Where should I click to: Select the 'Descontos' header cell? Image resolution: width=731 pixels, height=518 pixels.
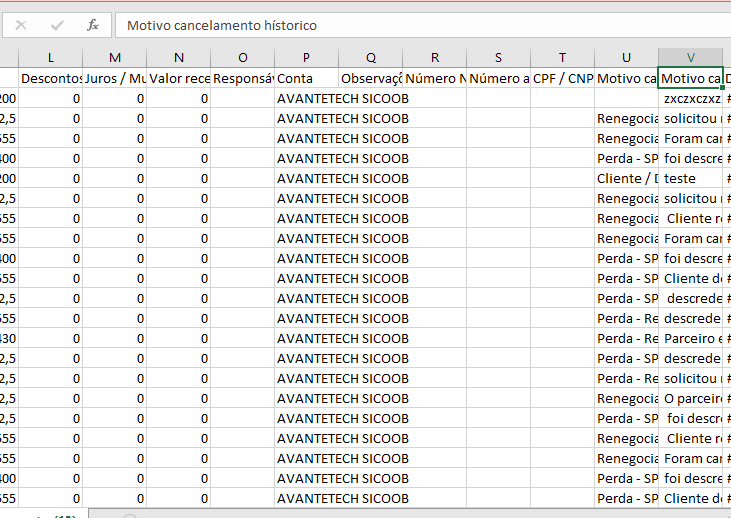[x=50, y=78]
